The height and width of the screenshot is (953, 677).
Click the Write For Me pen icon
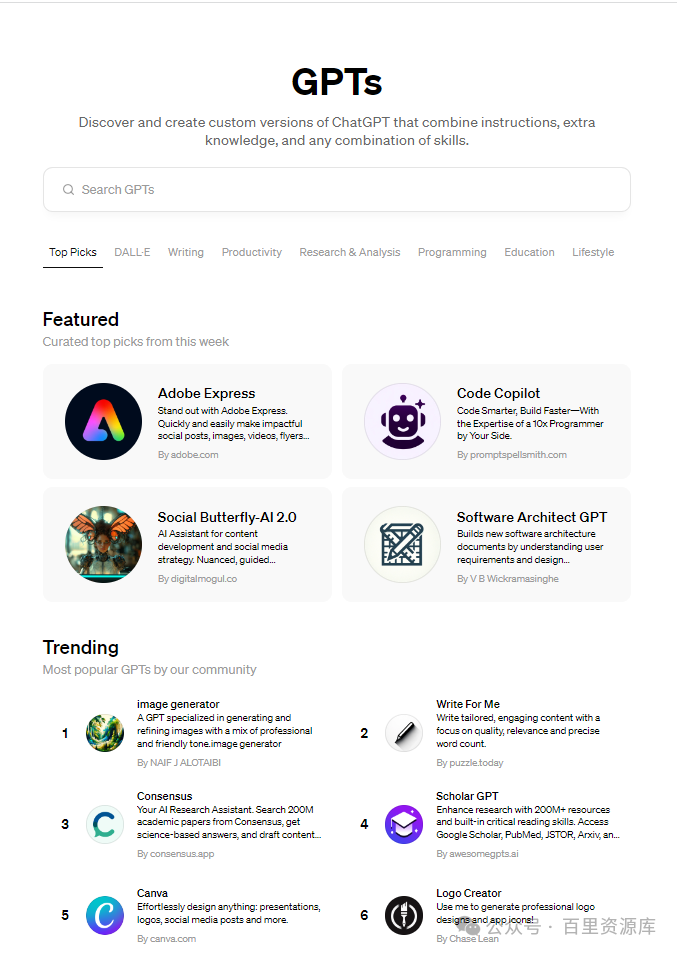point(404,733)
